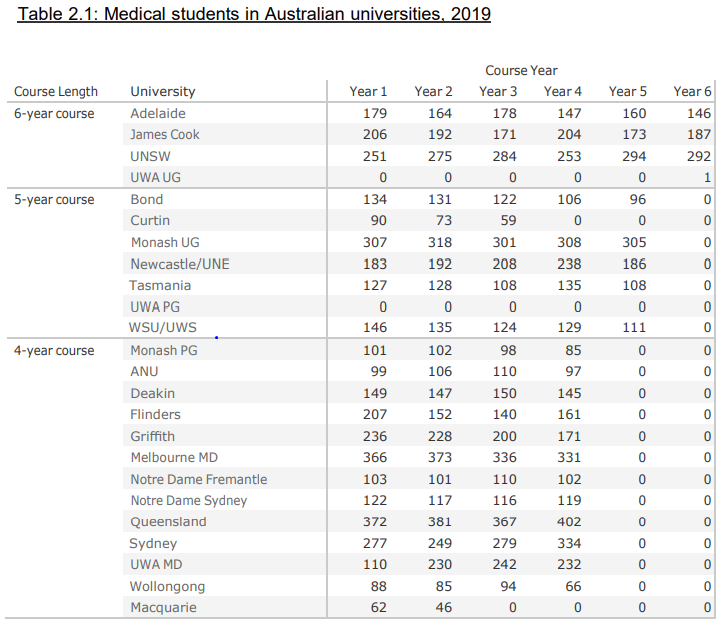Select the 'Newcastle/UNE' university name
The height and width of the screenshot is (619, 718).
pyautogui.click(x=180, y=264)
